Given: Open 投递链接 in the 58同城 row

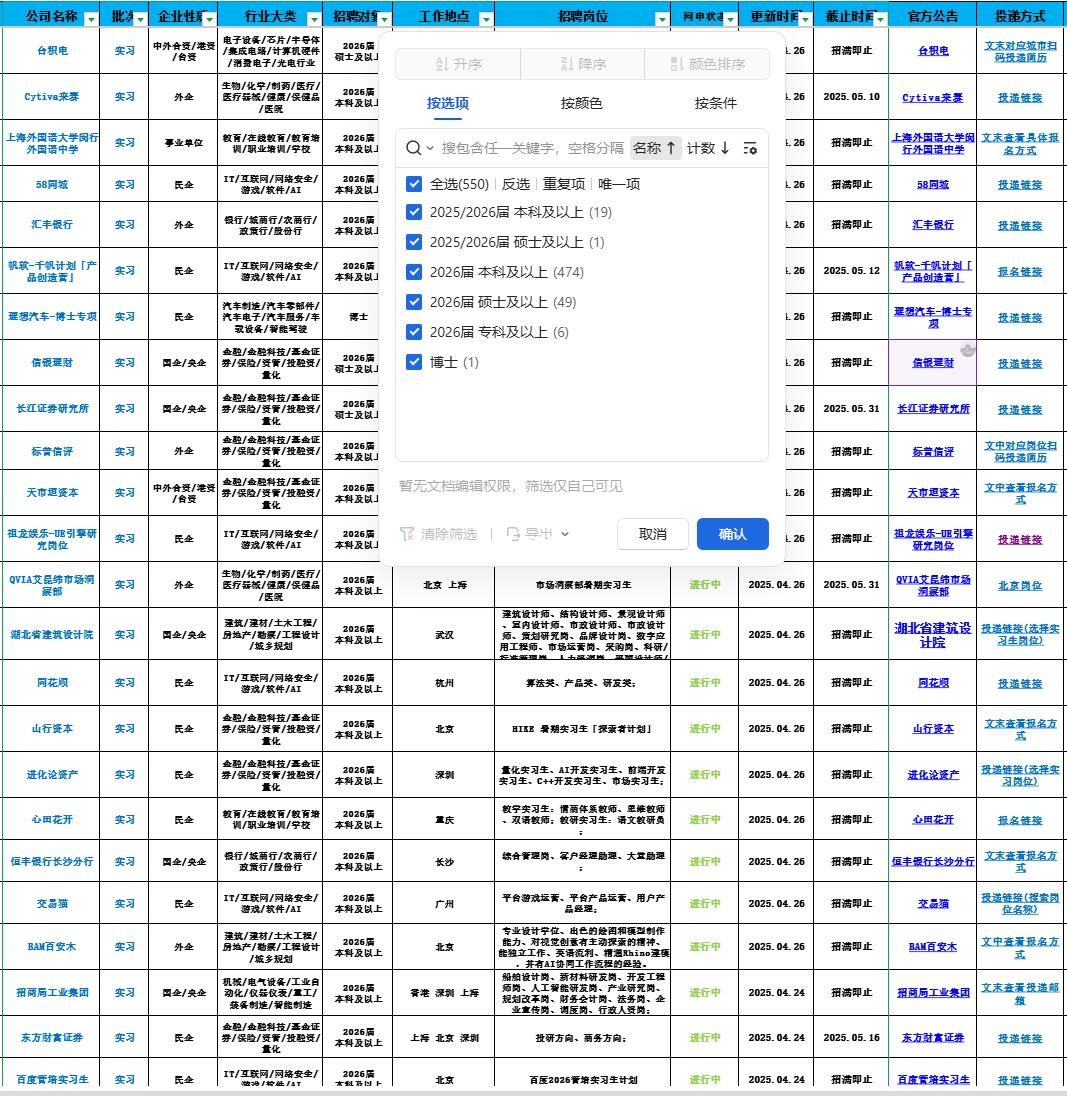Looking at the screenshot, I should click(1019, 185).
